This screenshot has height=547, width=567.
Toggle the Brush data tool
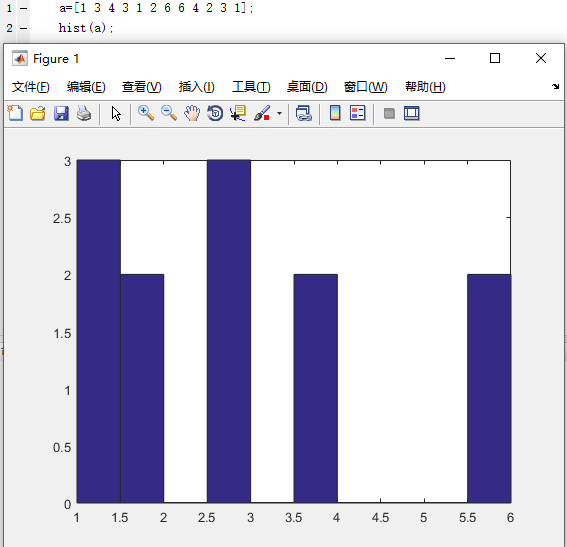point(262,113)
